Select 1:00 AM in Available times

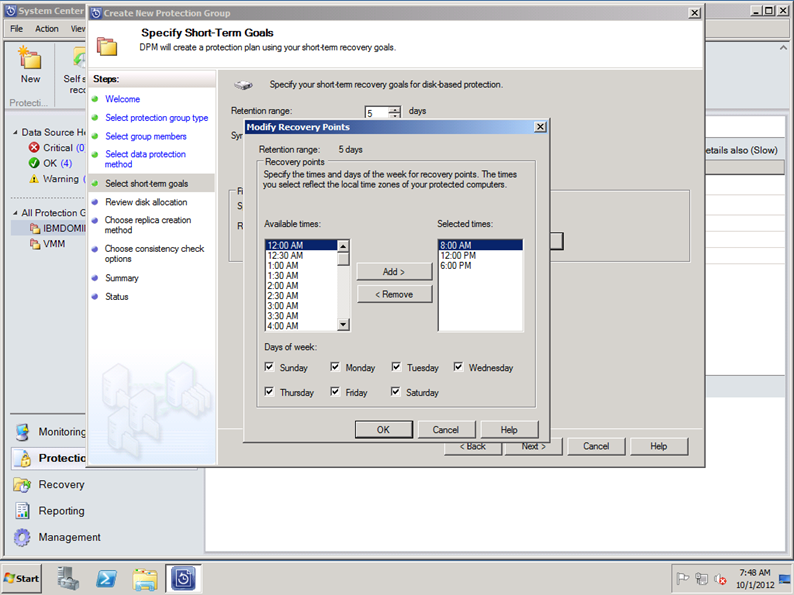(301, 266)
